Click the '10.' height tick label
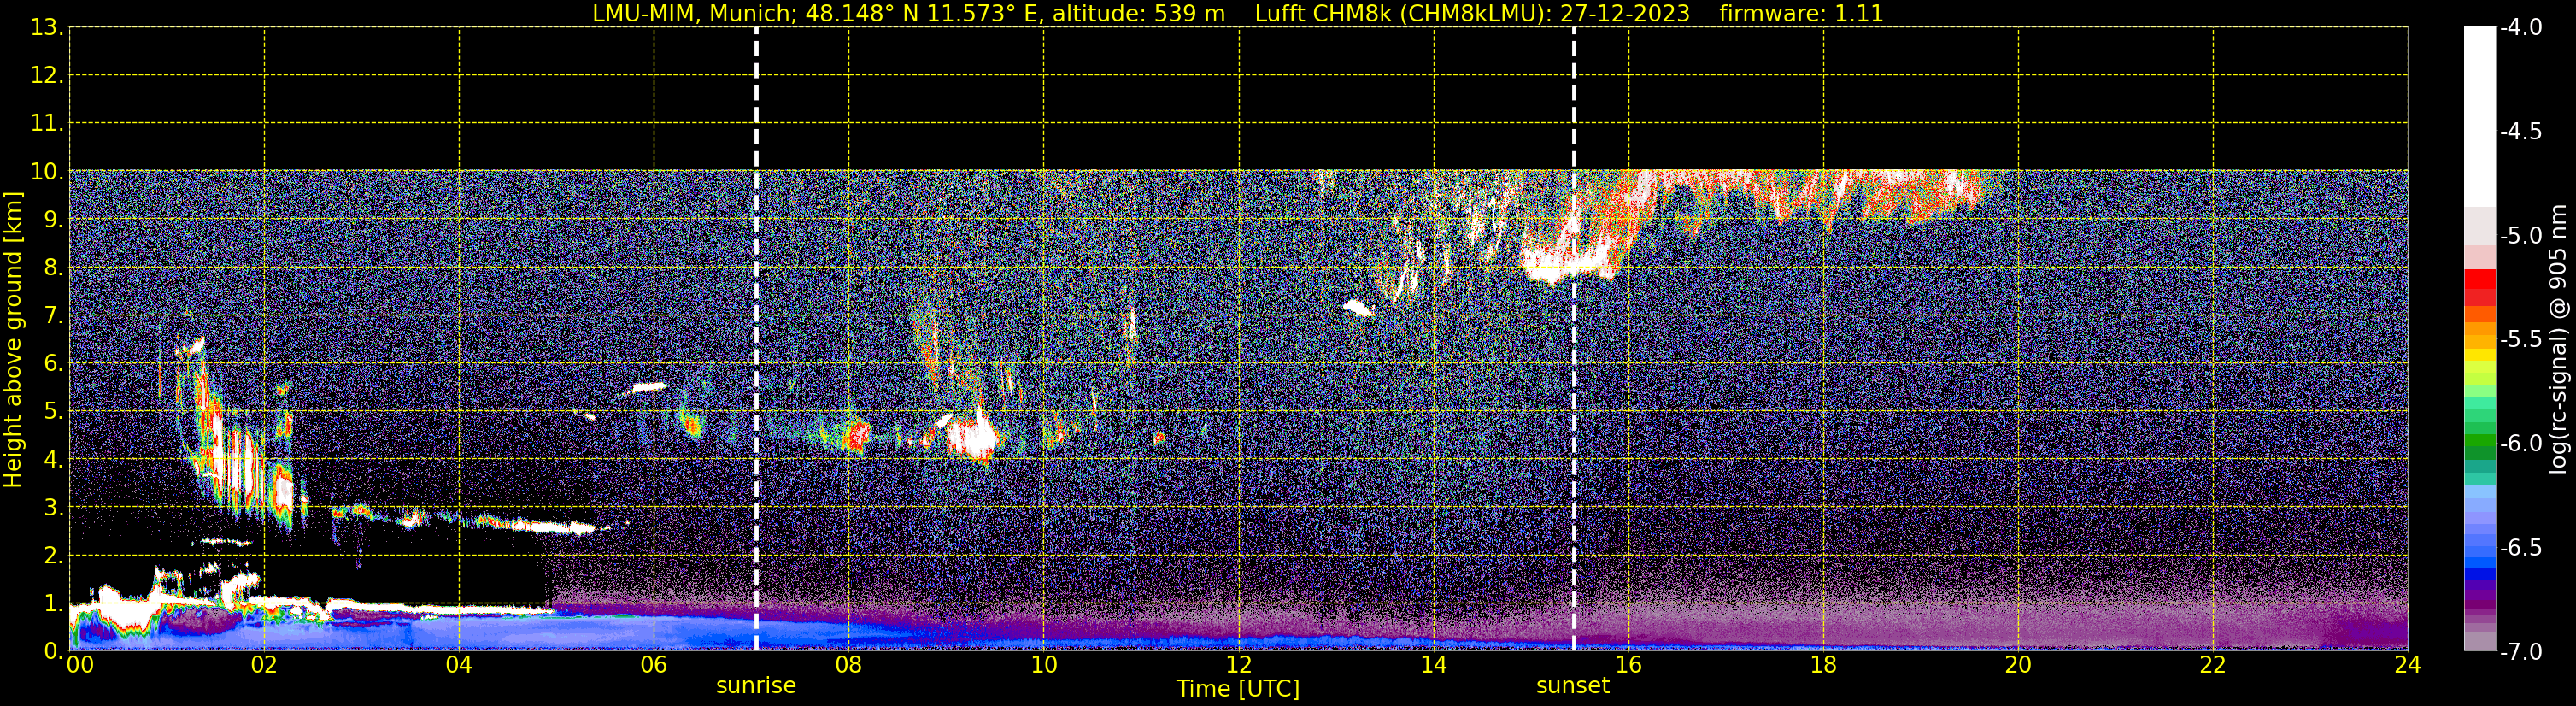The height and width of the screenshot is (706, 2576). pos(47,172)
